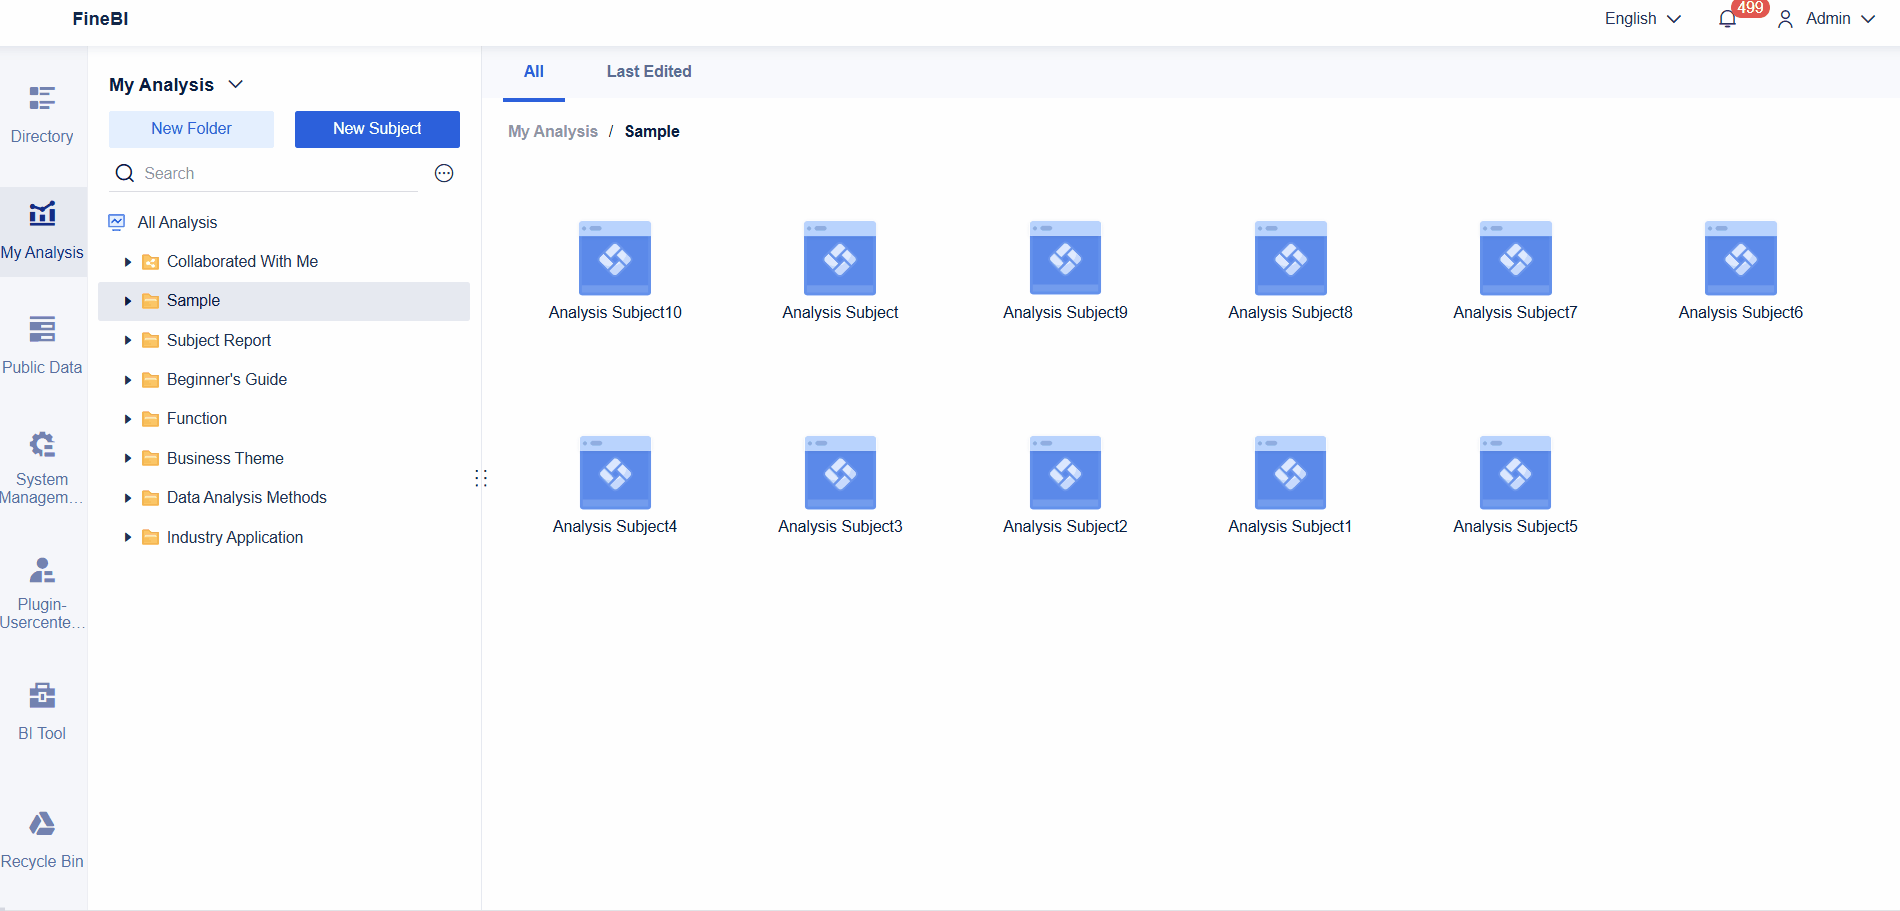Expand the Business Theme folder arrow
The image size is (1900, 911).
128,459
